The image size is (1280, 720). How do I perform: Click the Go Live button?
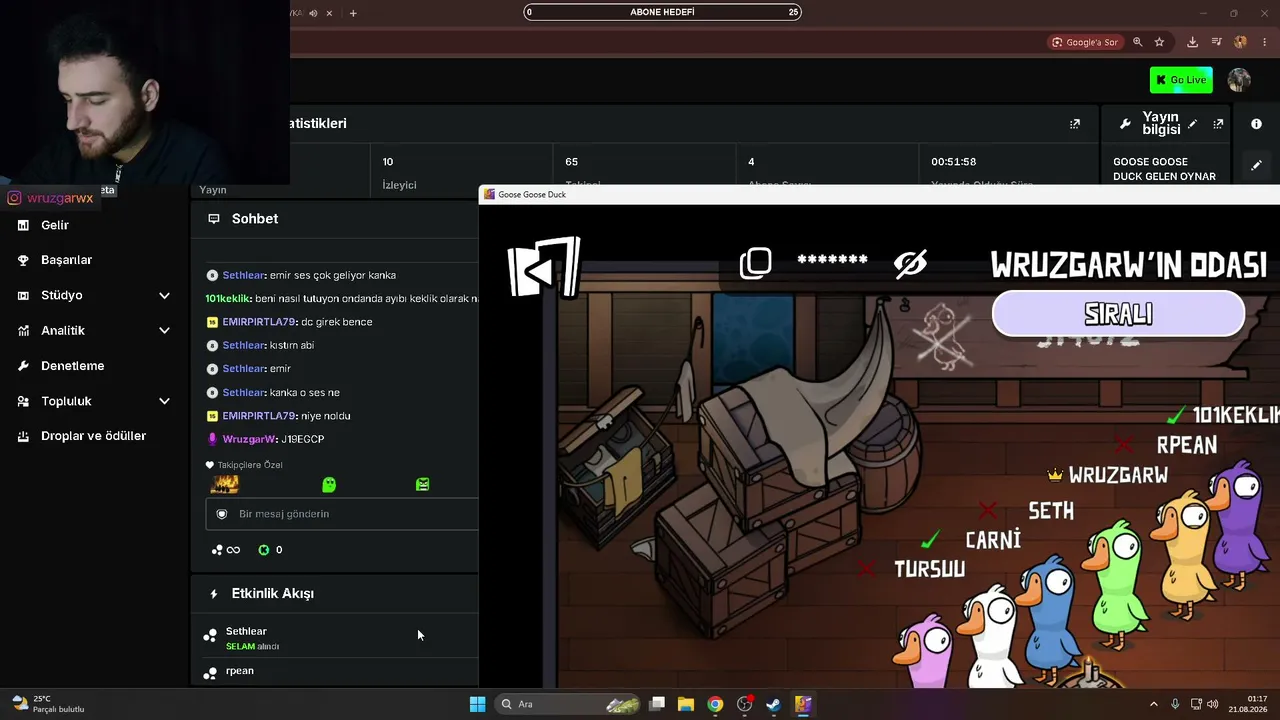[1181, 80]
